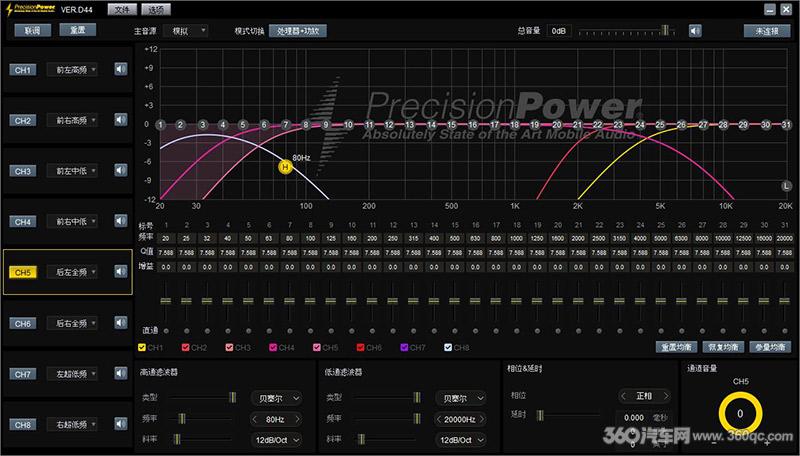
Task: Mute the CH4 channel speaker icon
Action: coord(120,221)
